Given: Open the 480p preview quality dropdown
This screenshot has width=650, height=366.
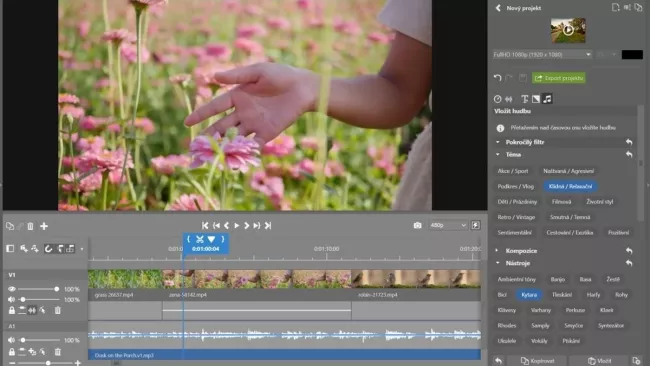Looking at the screenshot, I should 448,225.
